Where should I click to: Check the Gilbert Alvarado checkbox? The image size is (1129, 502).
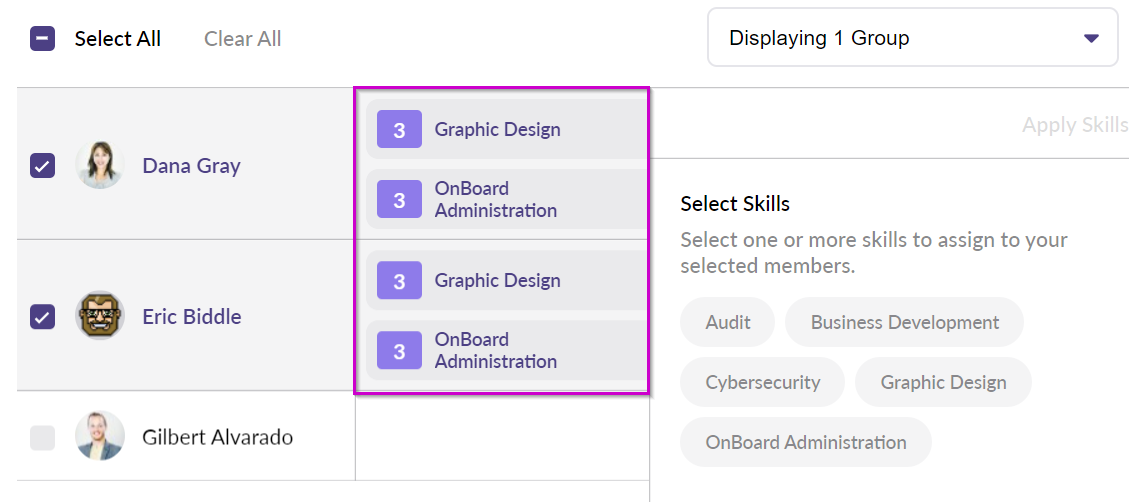click(x=42, y=437)
